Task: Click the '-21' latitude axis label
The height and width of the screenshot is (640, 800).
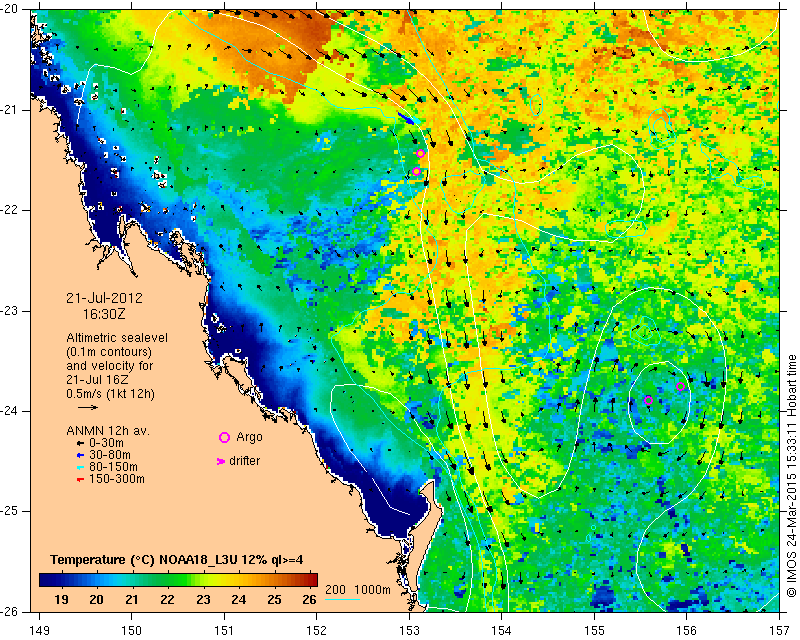Action: tap(10, 110)
